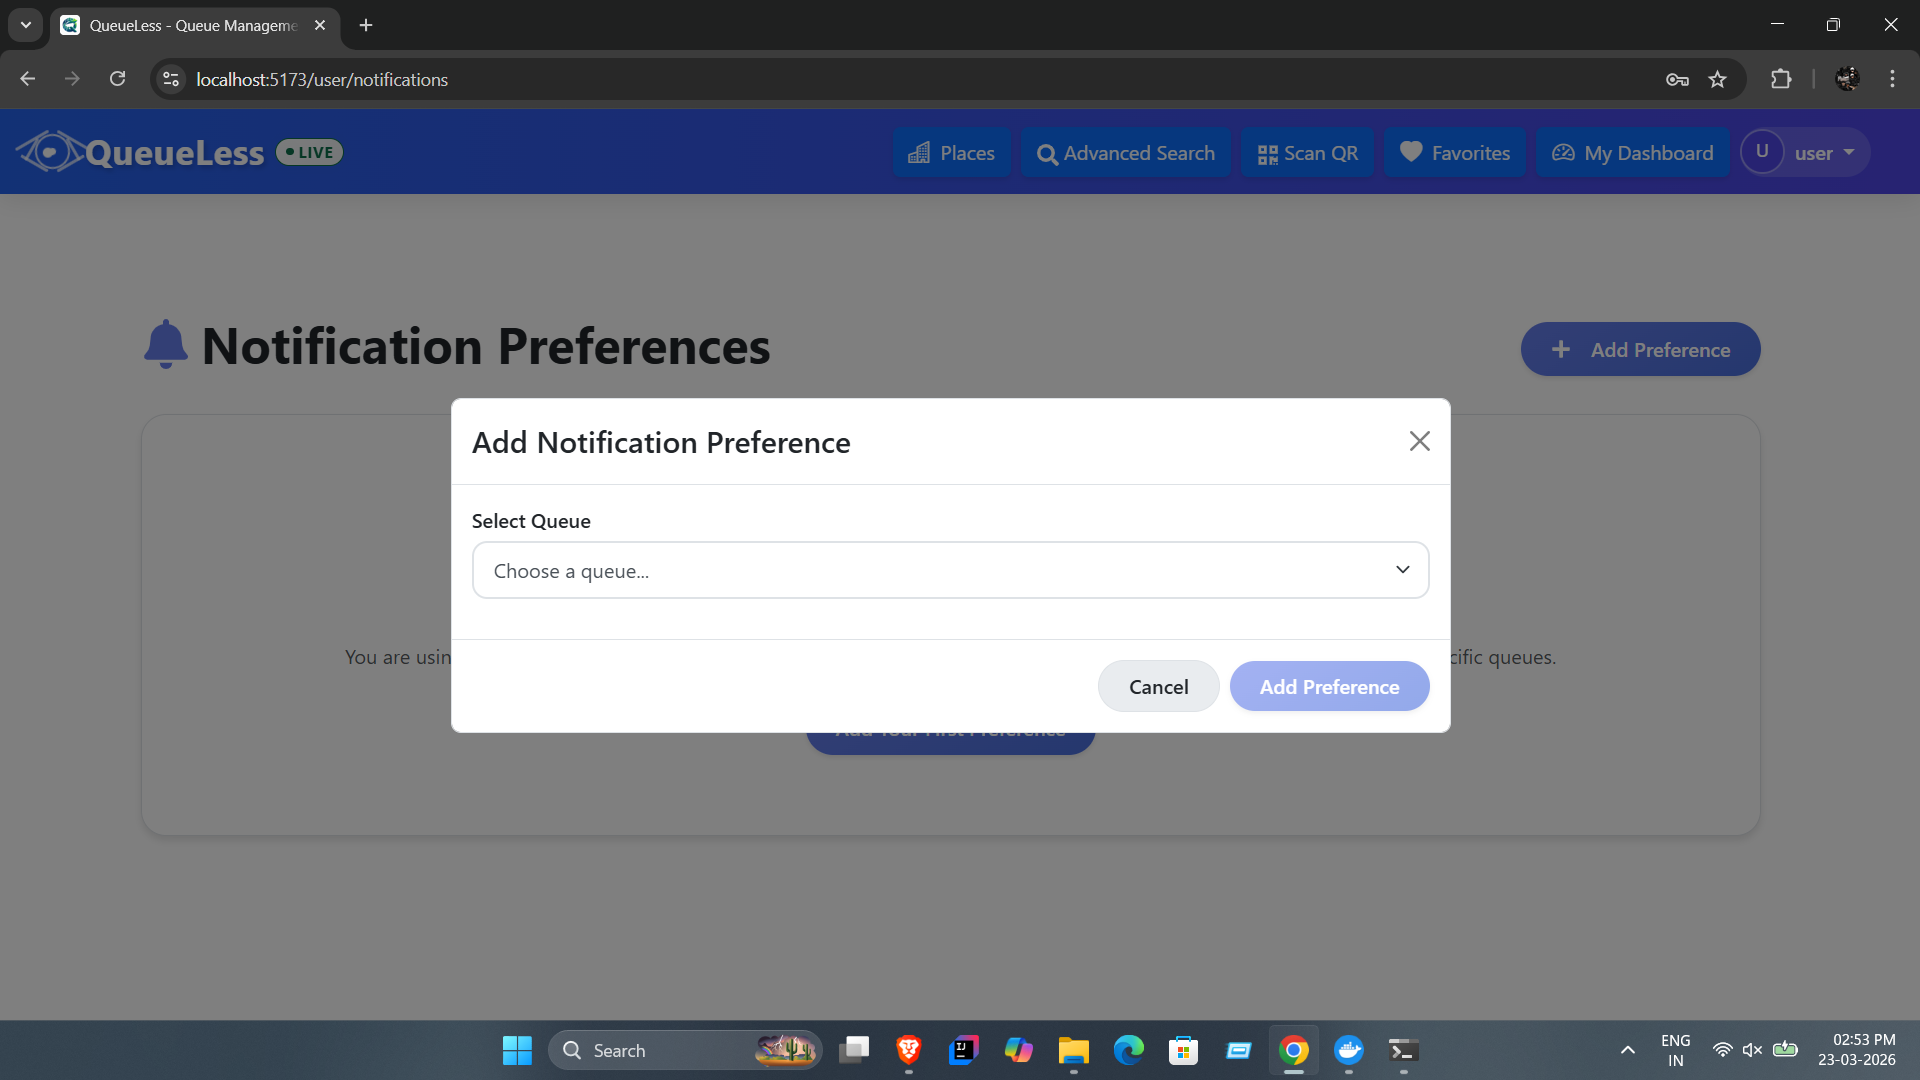Click the QueueLess logo
Viewport: 1920px width, 1080px height.
(141, 152)
